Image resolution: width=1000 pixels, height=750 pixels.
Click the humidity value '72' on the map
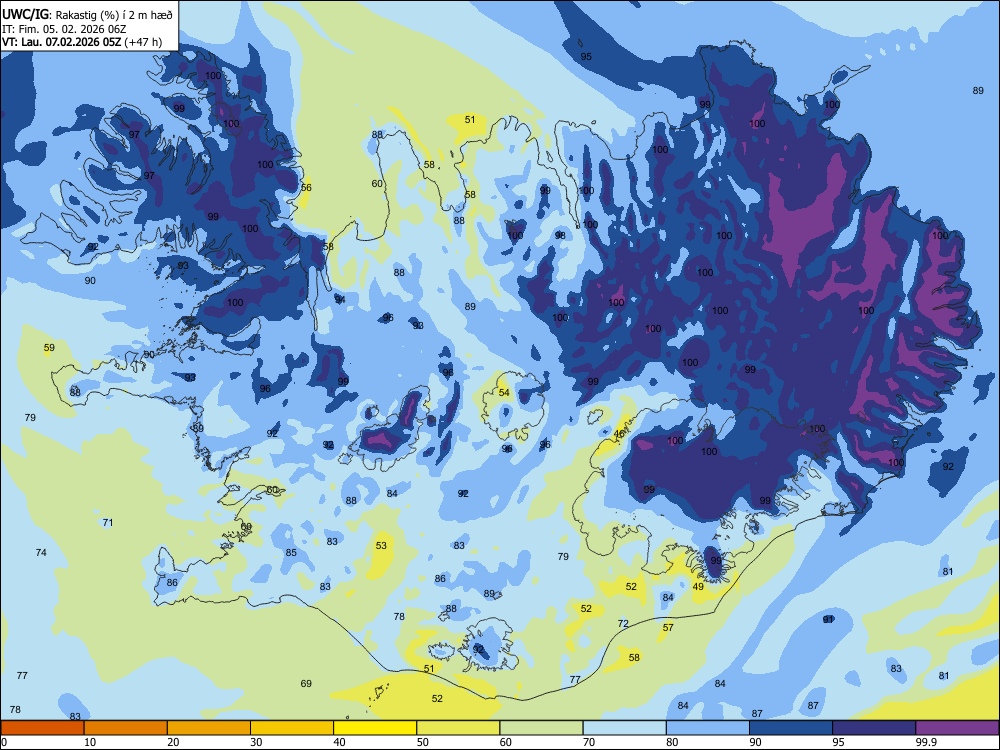point(623,624)
